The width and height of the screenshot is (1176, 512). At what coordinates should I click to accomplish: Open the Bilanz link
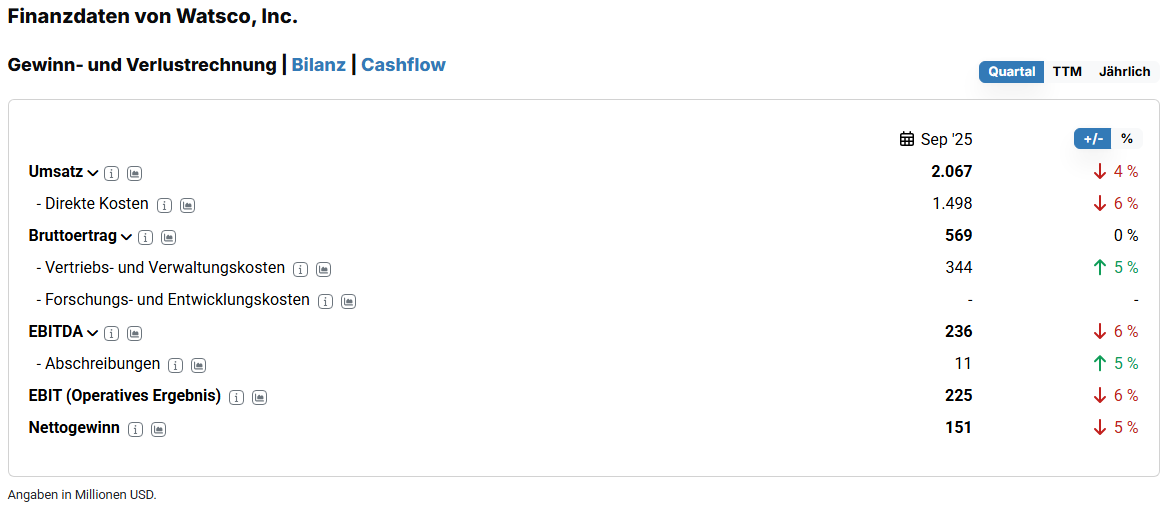point(319,65)
